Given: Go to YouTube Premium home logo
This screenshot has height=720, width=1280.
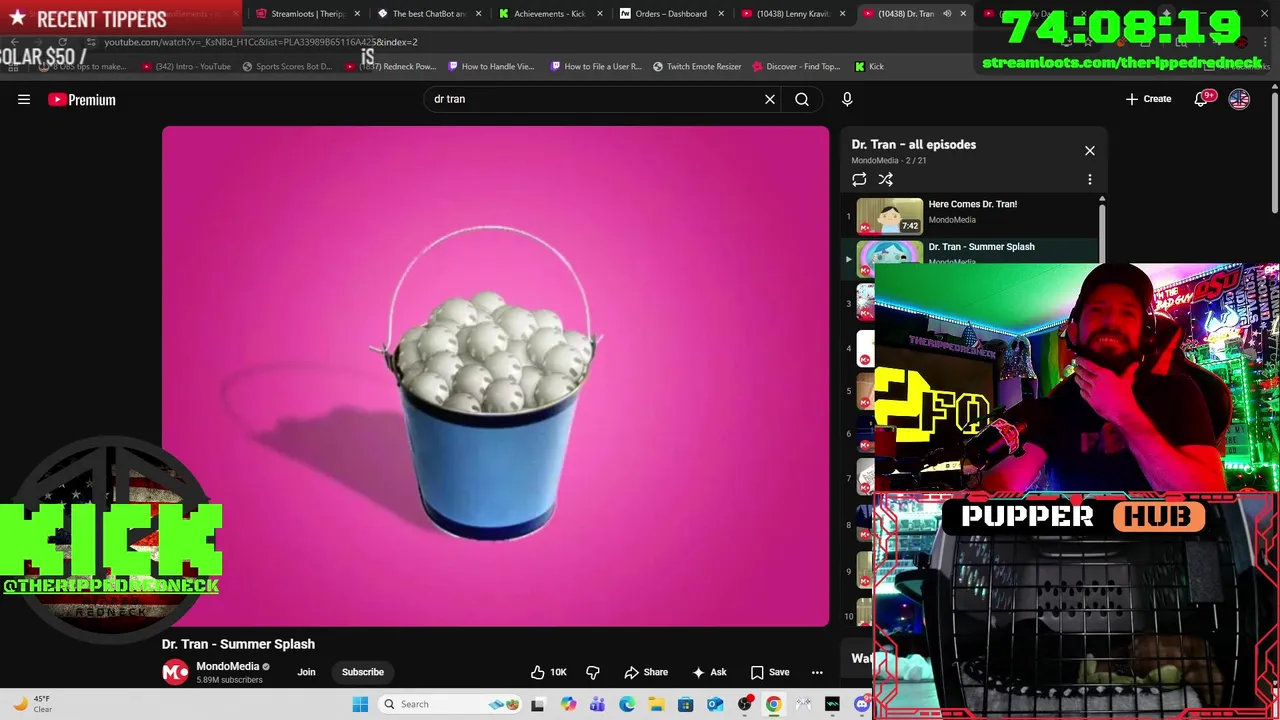Looking at the screenshot, I should (82, 99).
